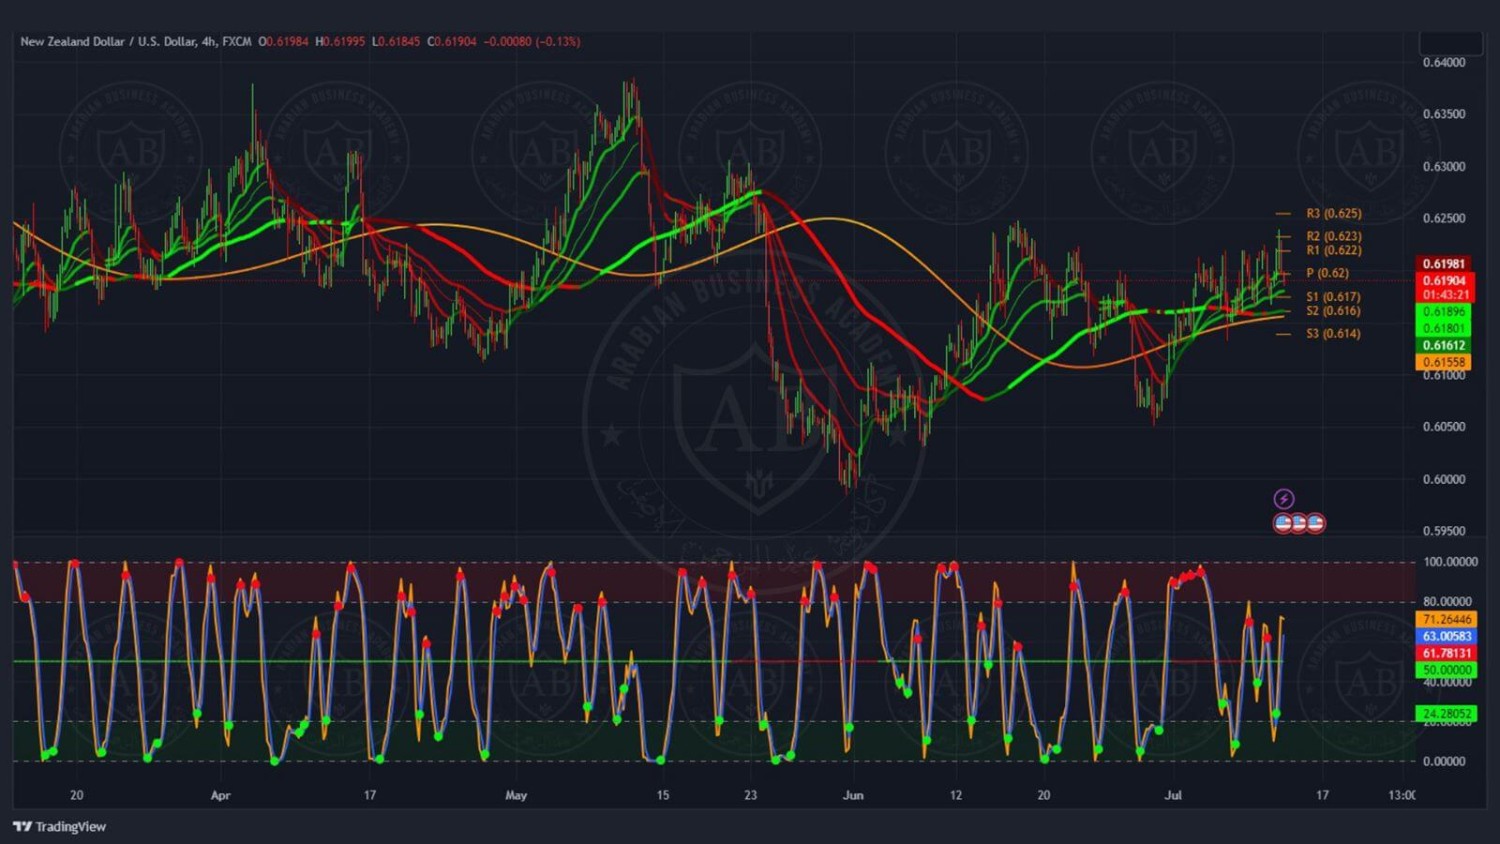Click the 0.64000 level on price scale
The width and height of the screenshot is (1500, 844).
coord(1444,63)
